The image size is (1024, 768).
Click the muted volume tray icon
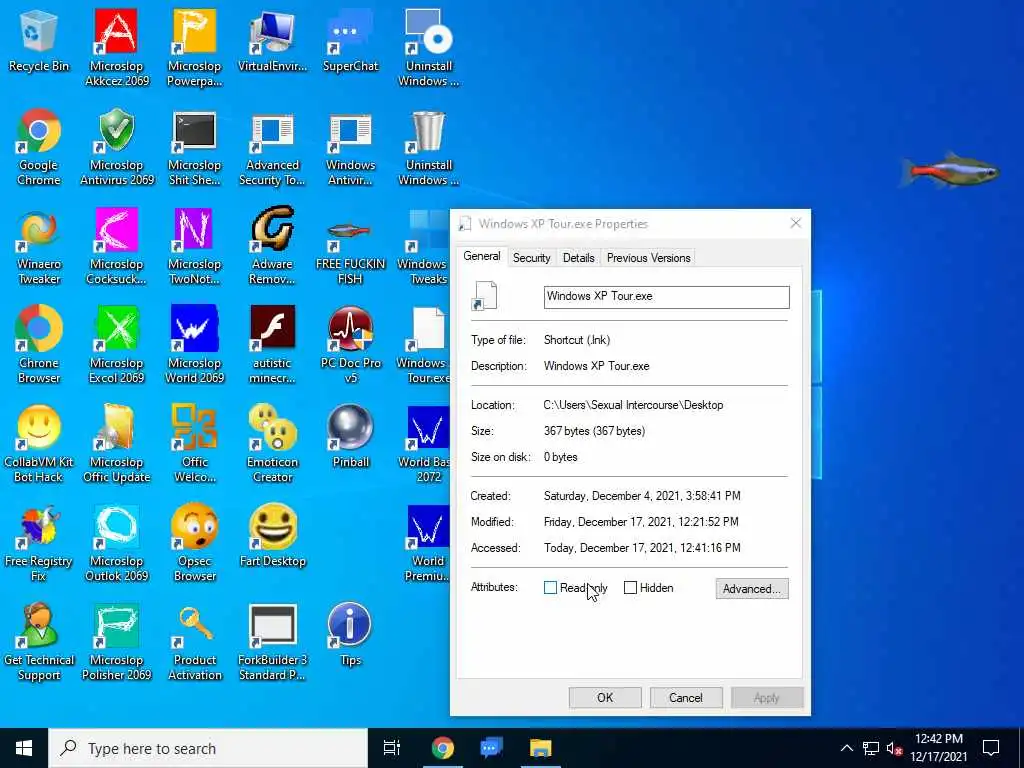tap(894, 748)
